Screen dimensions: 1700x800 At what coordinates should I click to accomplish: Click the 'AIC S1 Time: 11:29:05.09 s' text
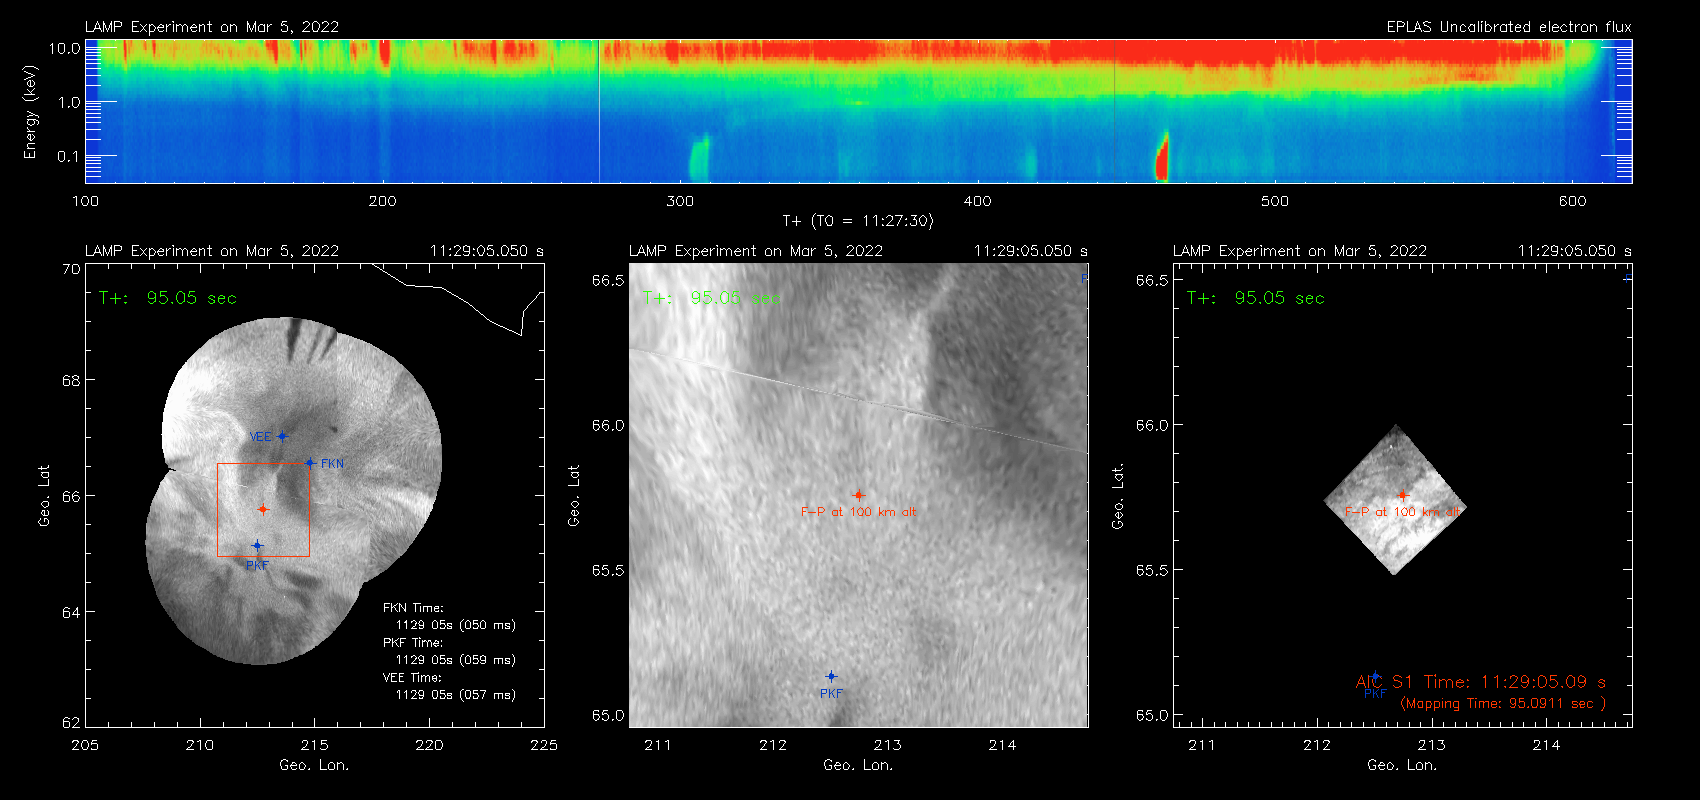click(1481, 682)
